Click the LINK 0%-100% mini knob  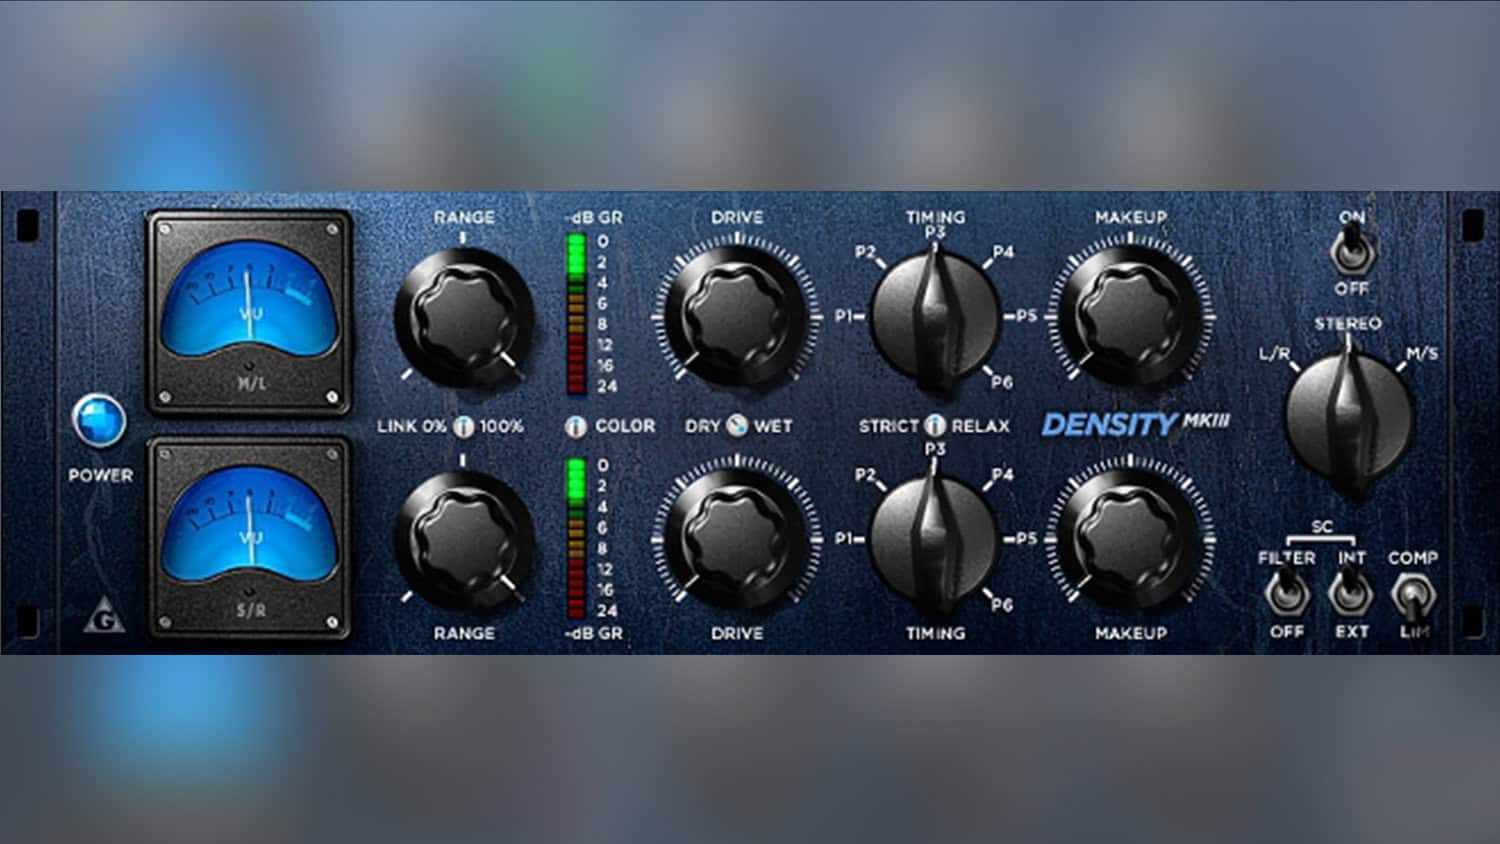[463, 426]
